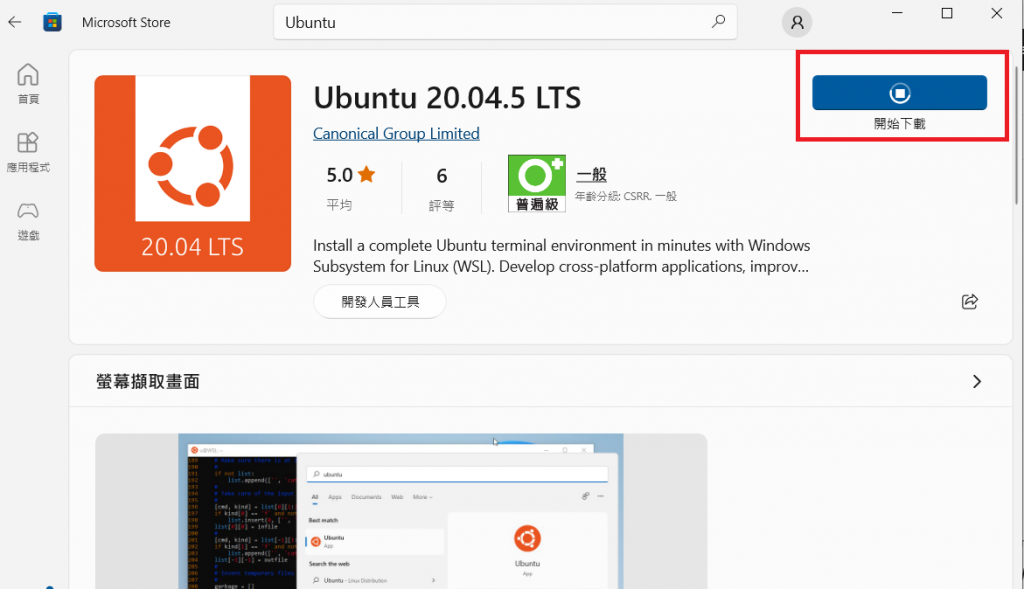Open Canonical Group Limited publisher link
The image size is (1024, 589).
(x=396, y=133)
